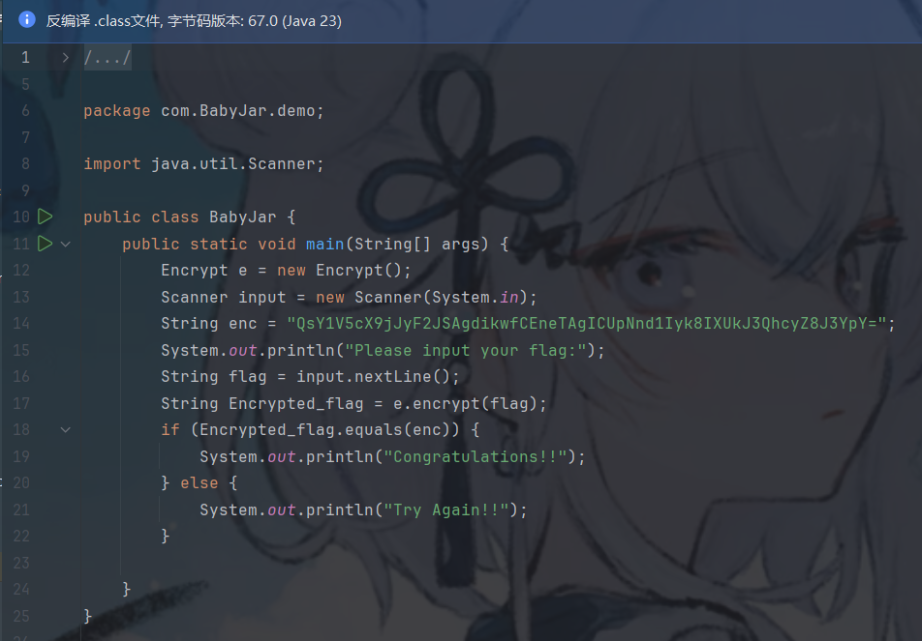Click the "Congratulations!!" string literal
924x641 pixels.
[x=475, y=457]
